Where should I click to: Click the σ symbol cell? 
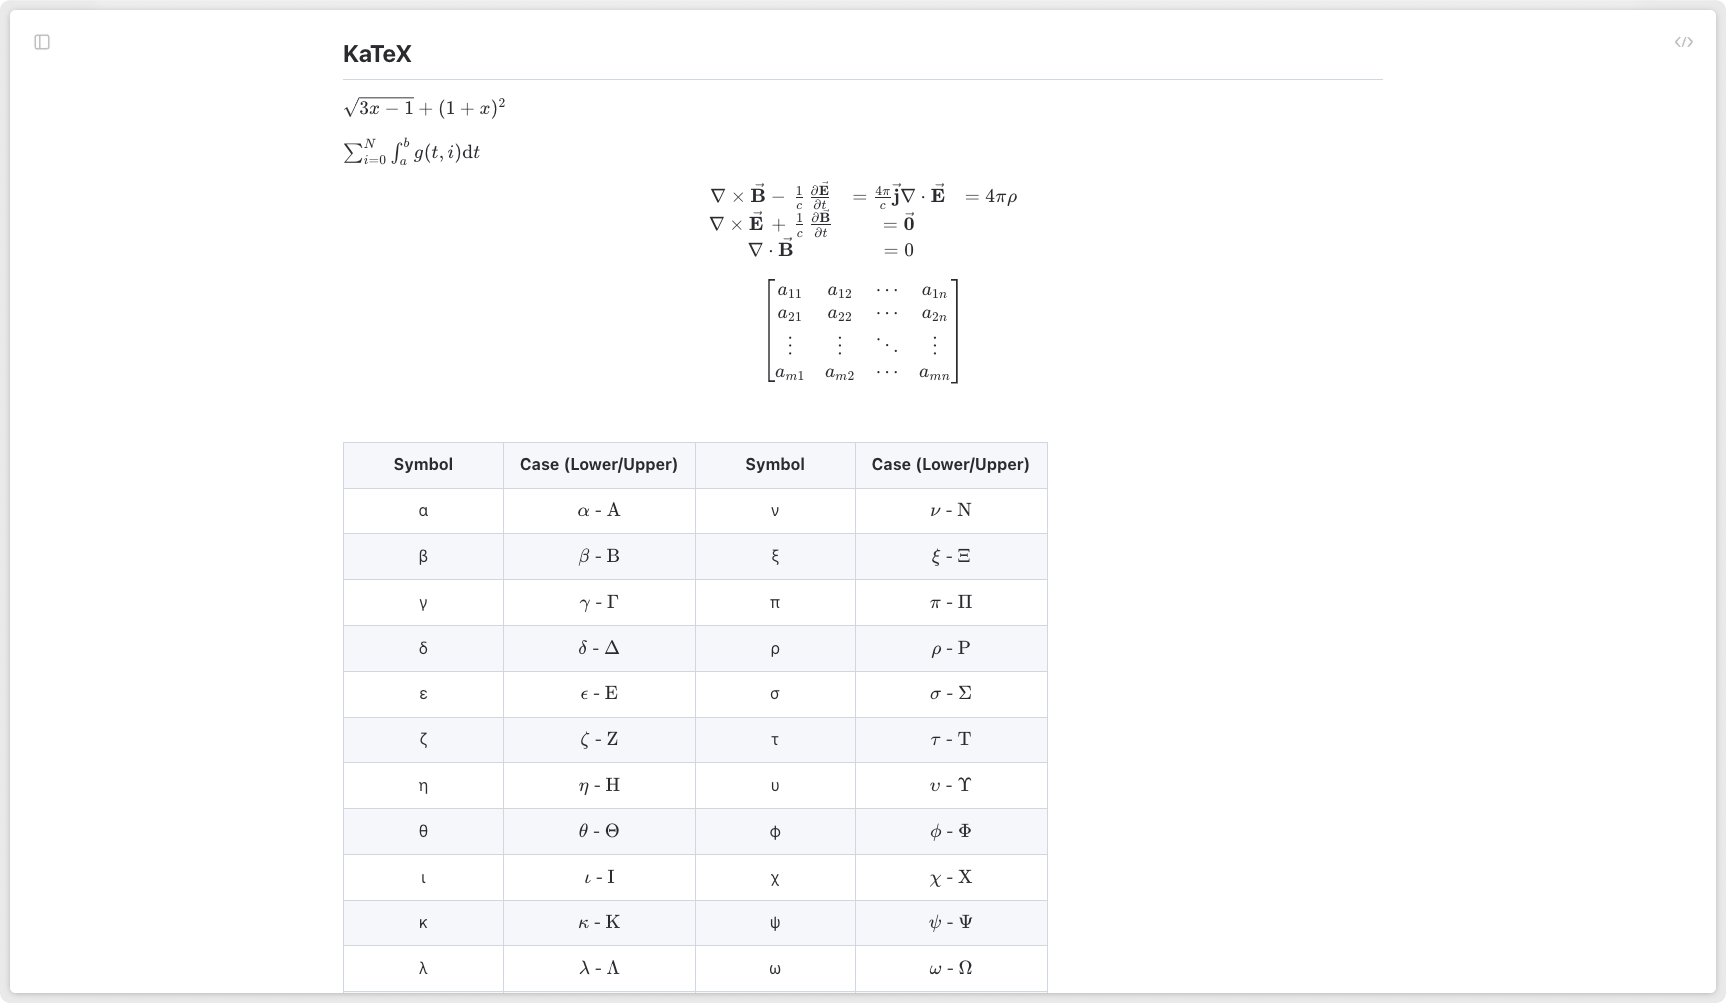[775, 694]
